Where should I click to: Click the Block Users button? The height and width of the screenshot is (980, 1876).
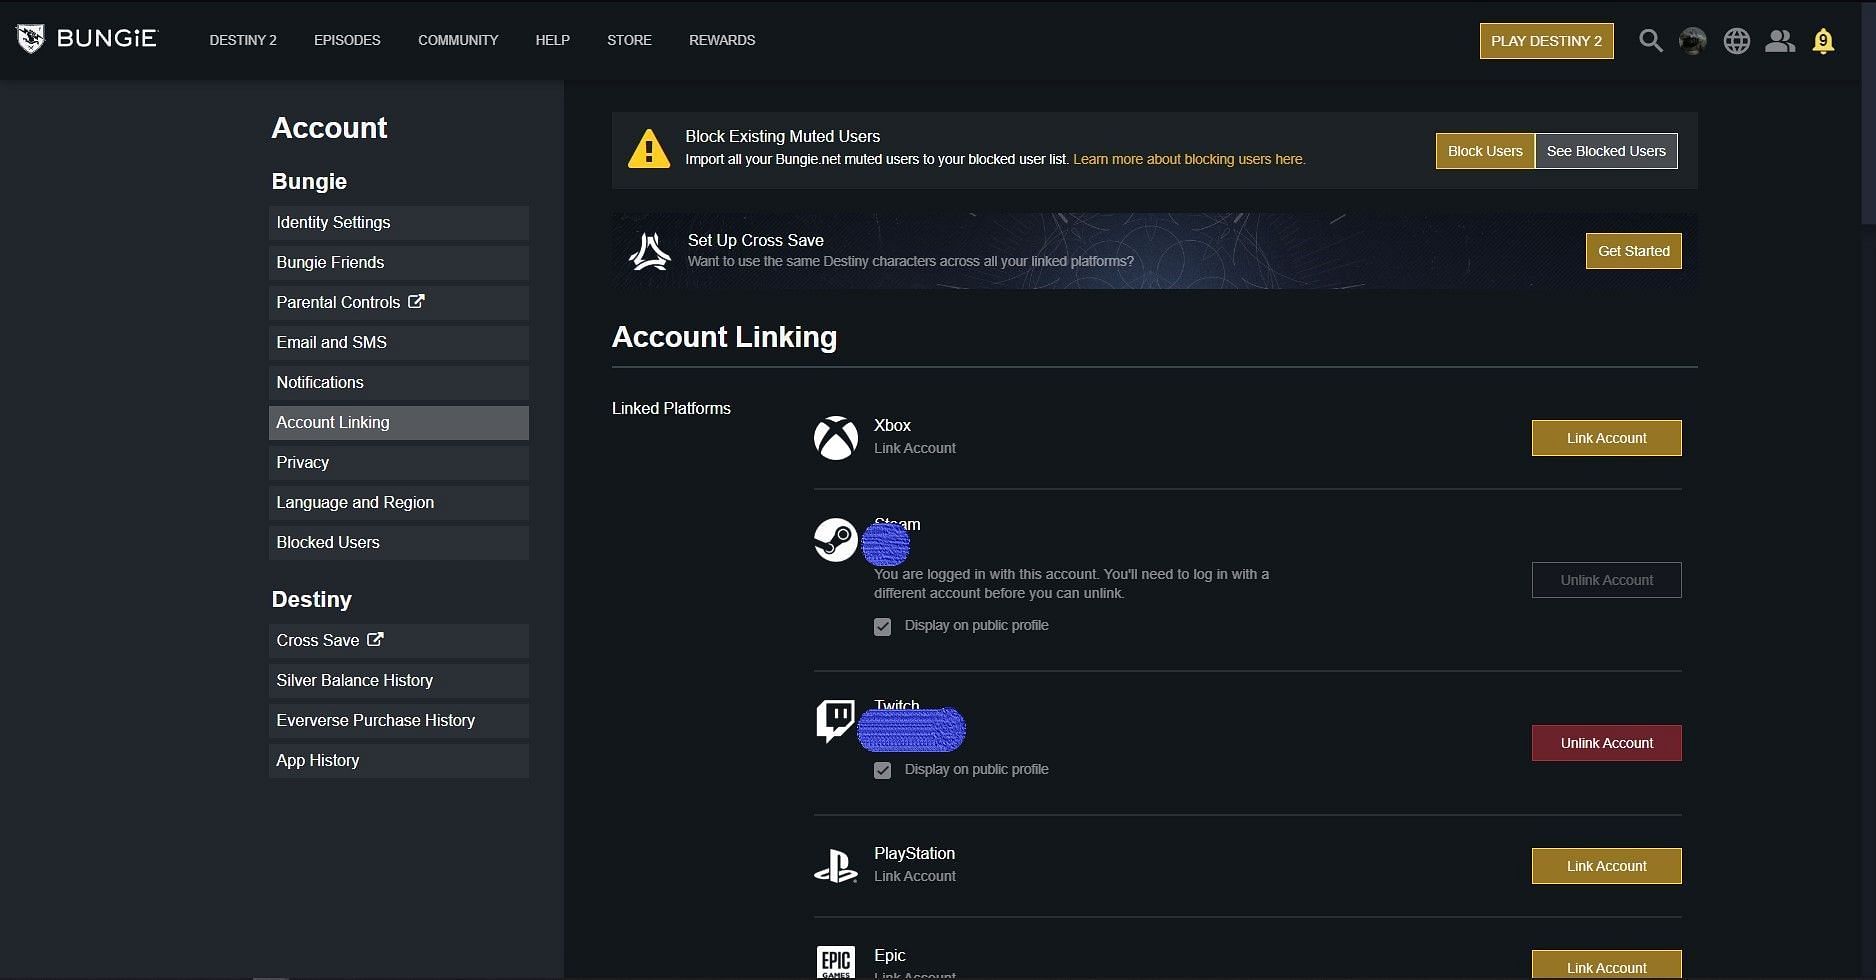[1485, 151]
